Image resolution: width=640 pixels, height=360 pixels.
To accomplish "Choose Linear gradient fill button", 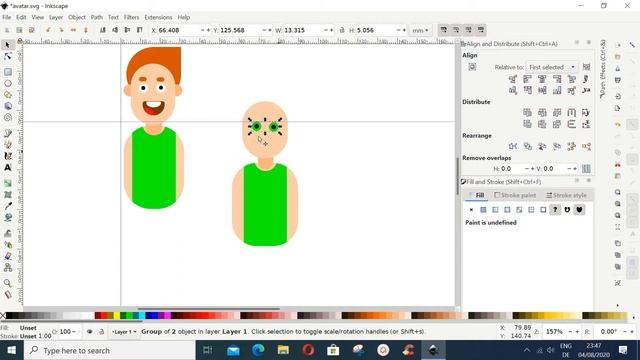I will click(x=495, y=210).
